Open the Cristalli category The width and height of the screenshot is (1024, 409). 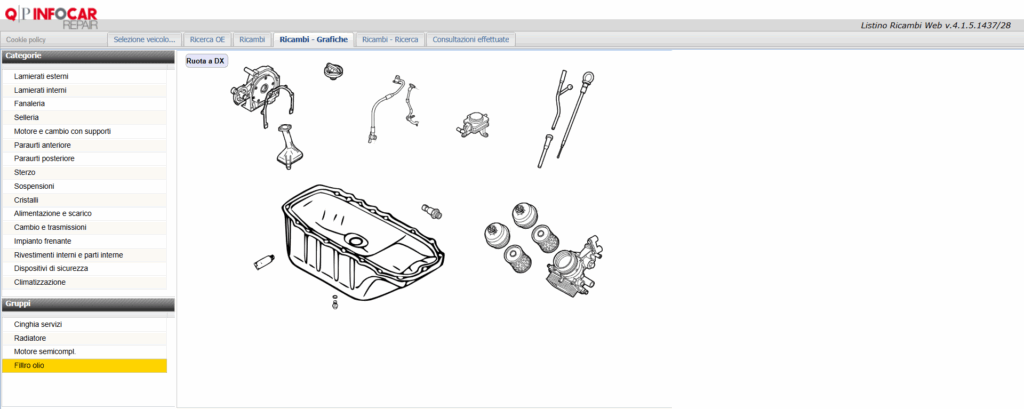point(84,200)
